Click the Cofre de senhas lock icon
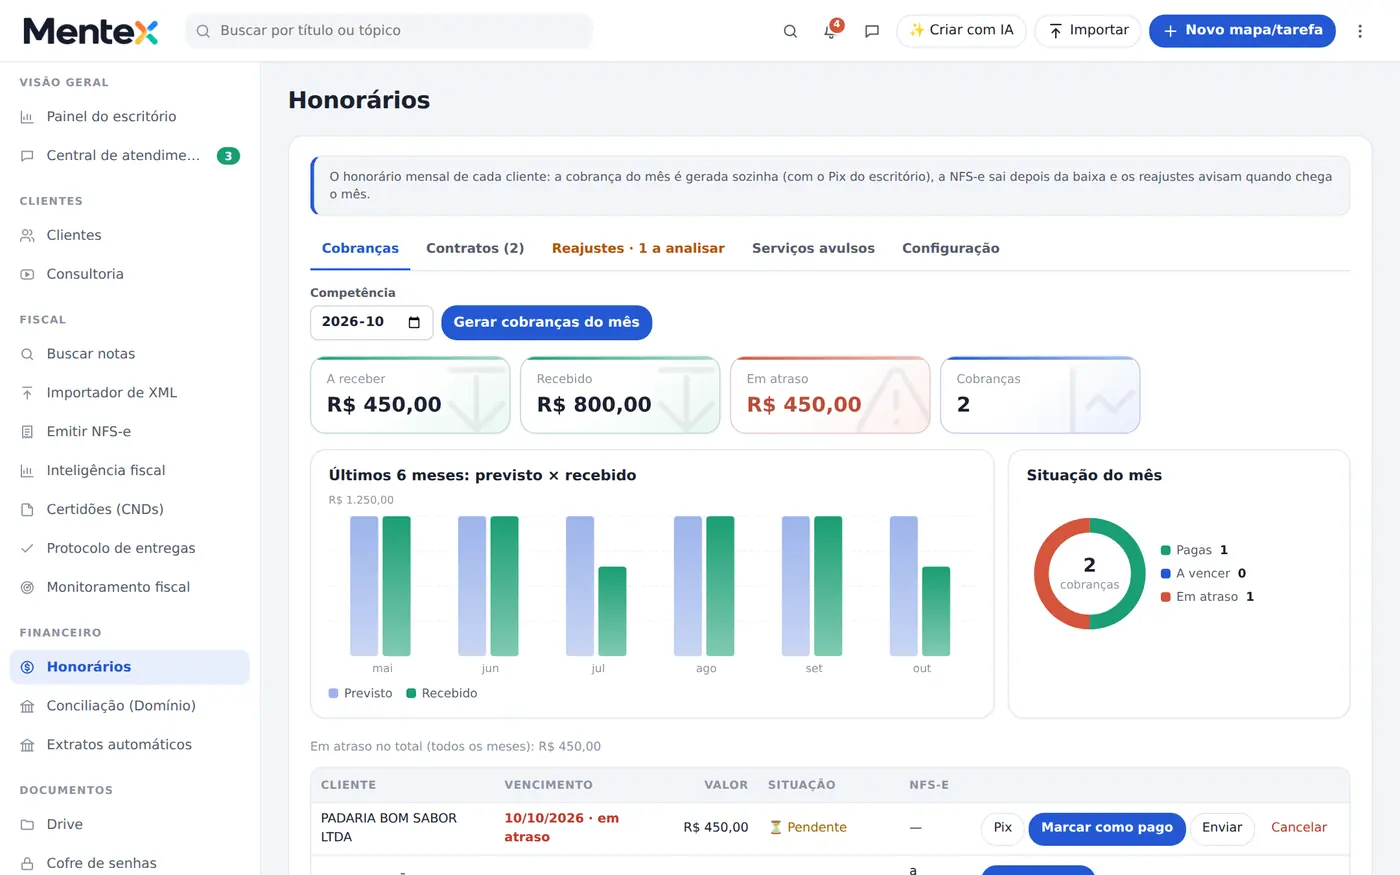This screenshot has height=875, width=1400. point(27,863)
